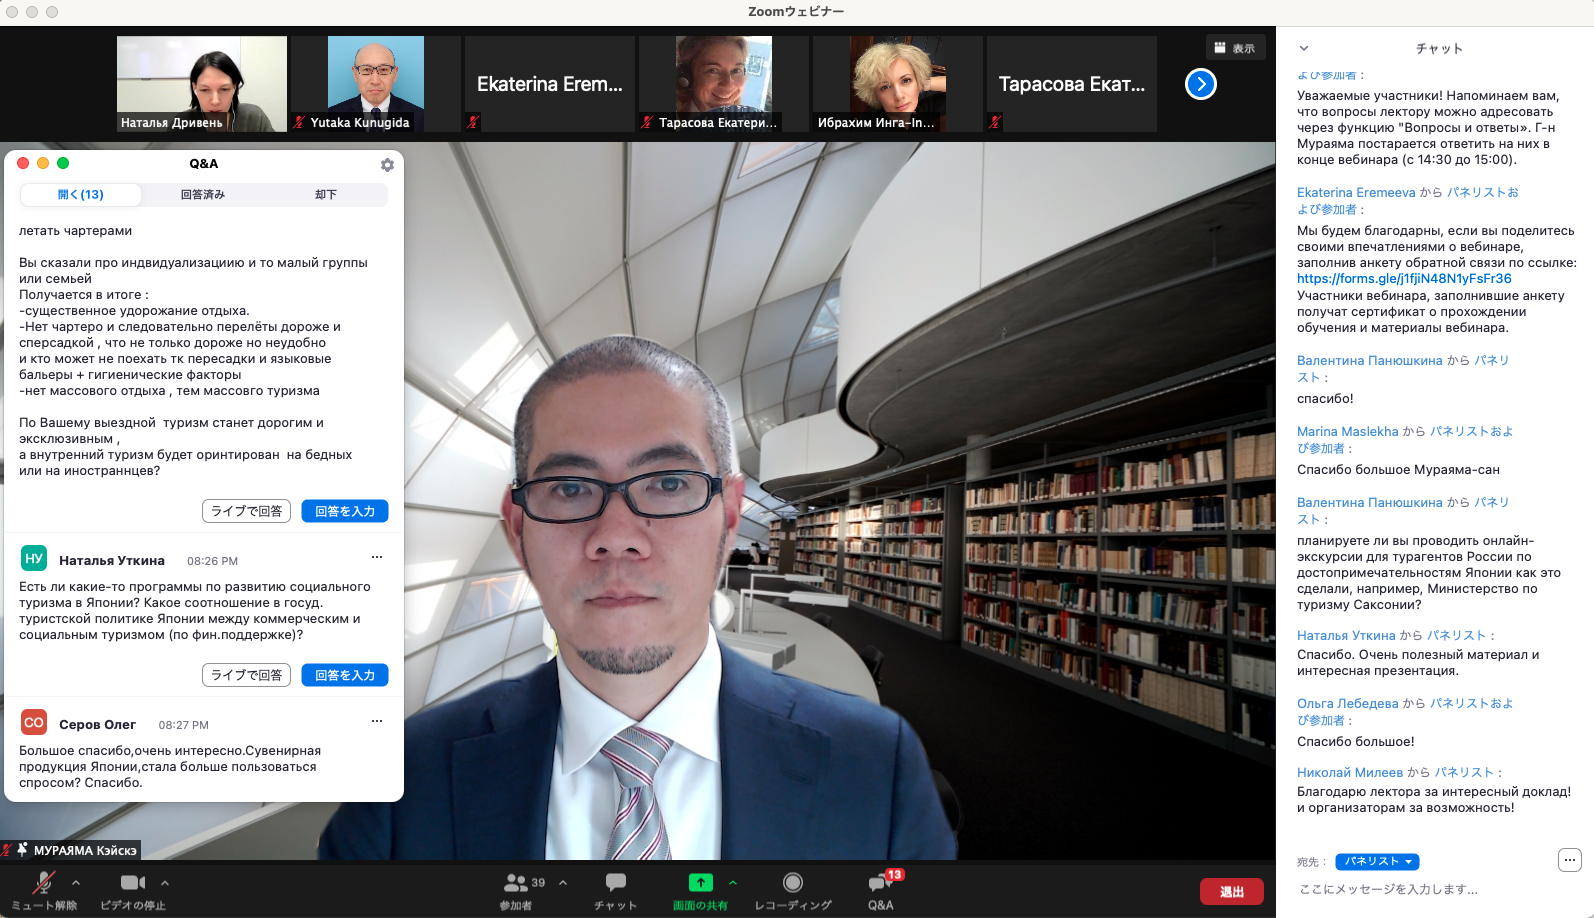
Task: Open the パネリスト recipient dropdown
Action: (x=1377, y=862)
